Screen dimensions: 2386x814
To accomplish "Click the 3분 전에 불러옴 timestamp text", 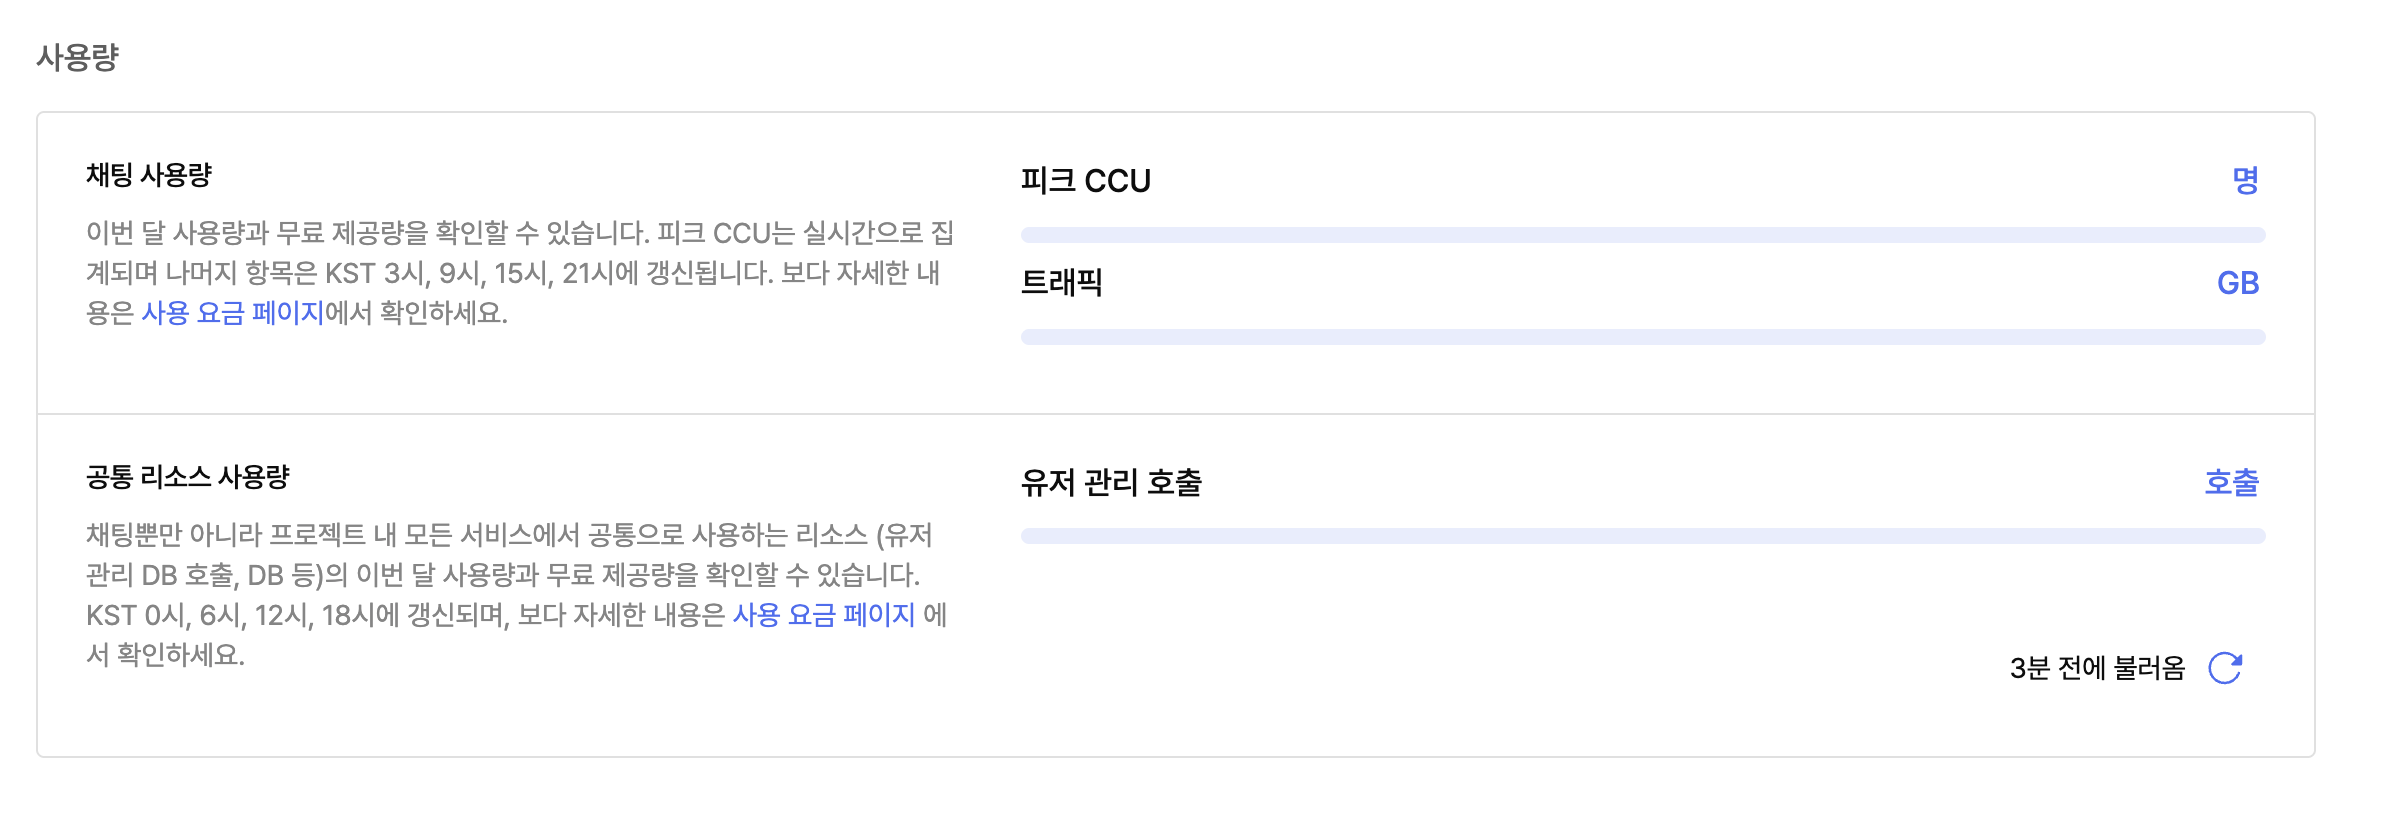I will tap(2096, 668).
